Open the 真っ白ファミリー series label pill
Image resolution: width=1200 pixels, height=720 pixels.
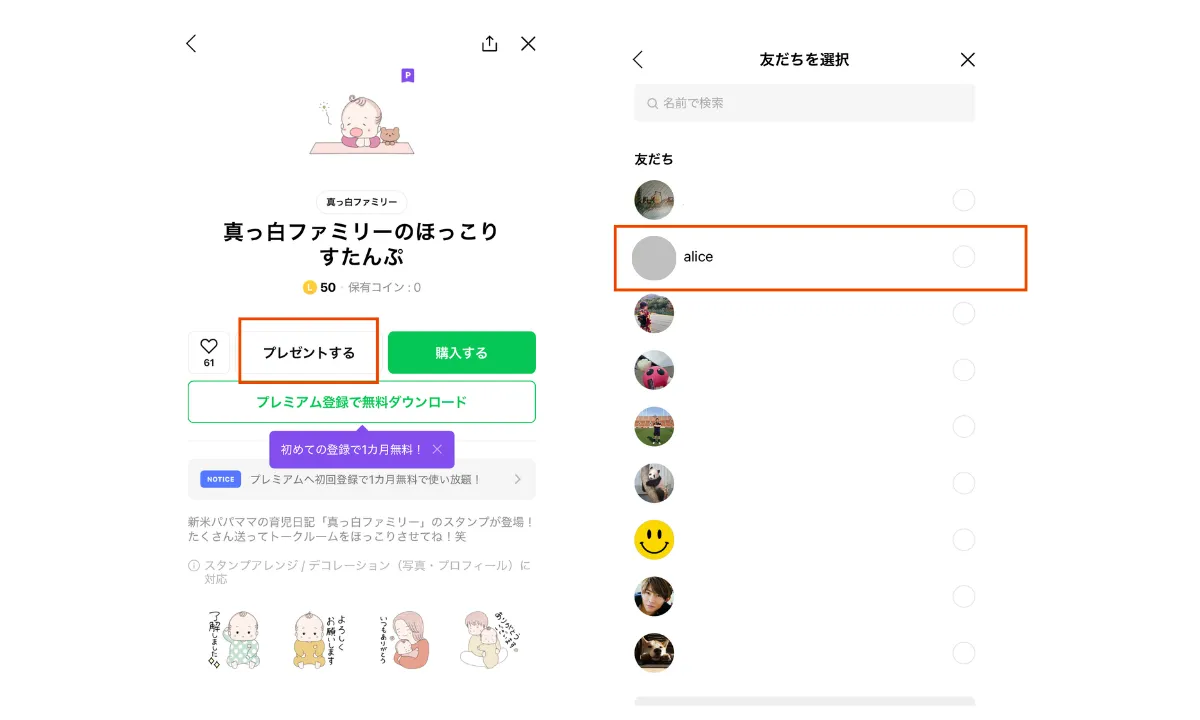click(361, 202)
